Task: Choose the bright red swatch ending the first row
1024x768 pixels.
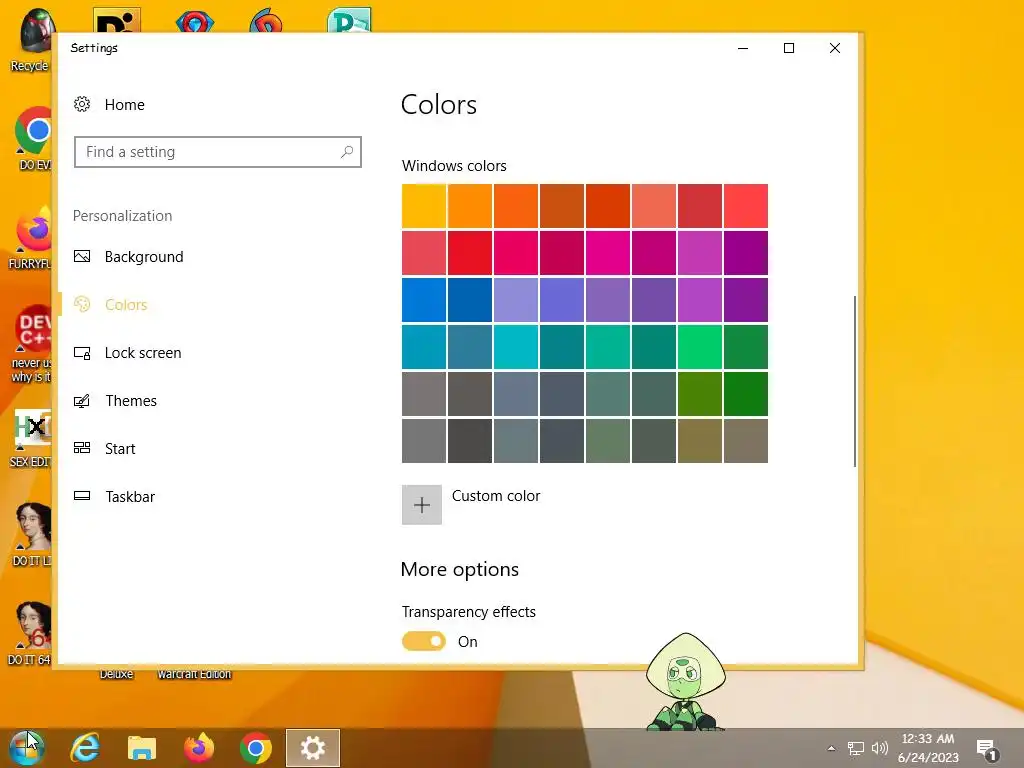Action: [746, 206]
